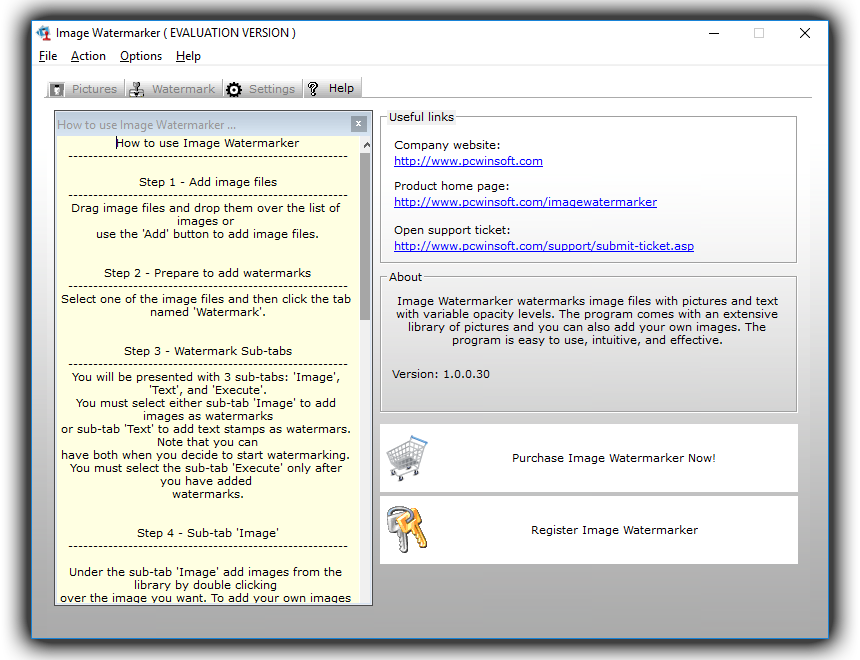Open the Help menu in menu bar

(x=188, y=56)
